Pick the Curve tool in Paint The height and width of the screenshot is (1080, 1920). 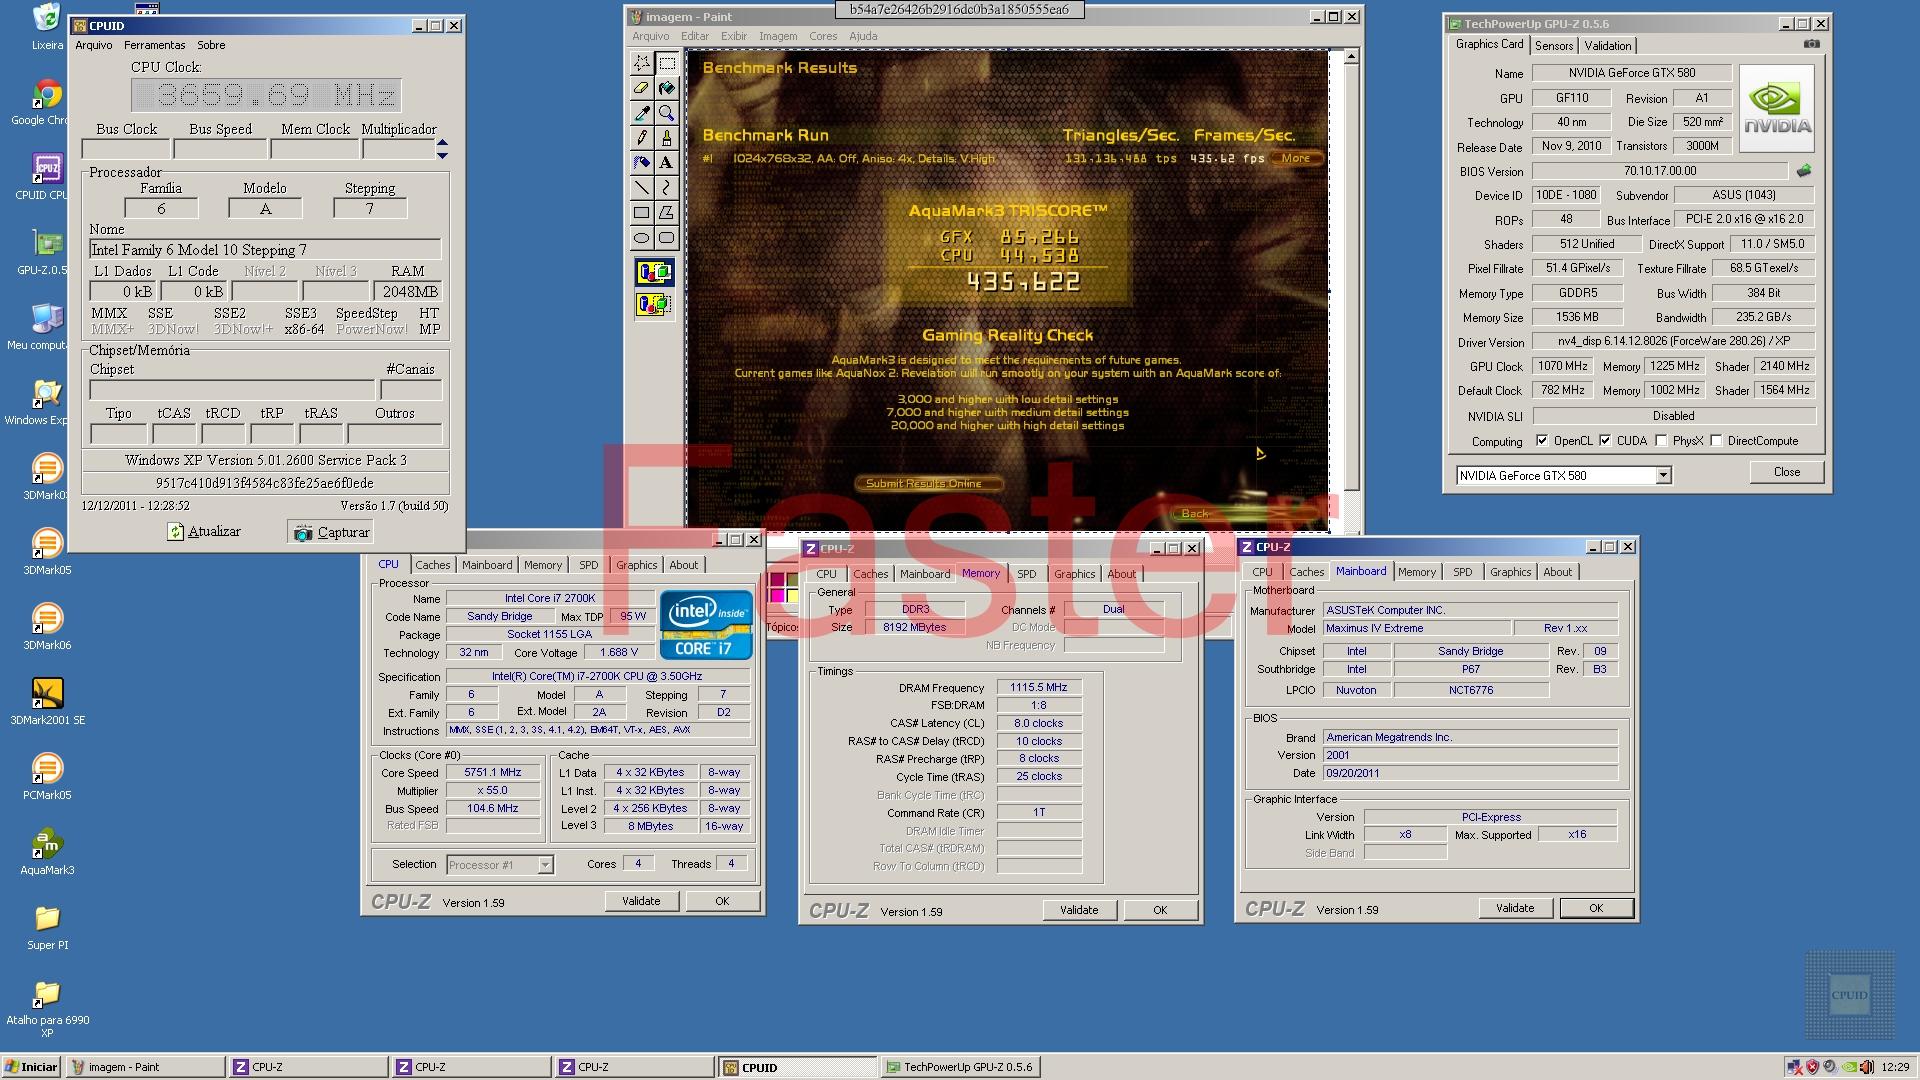667,188
